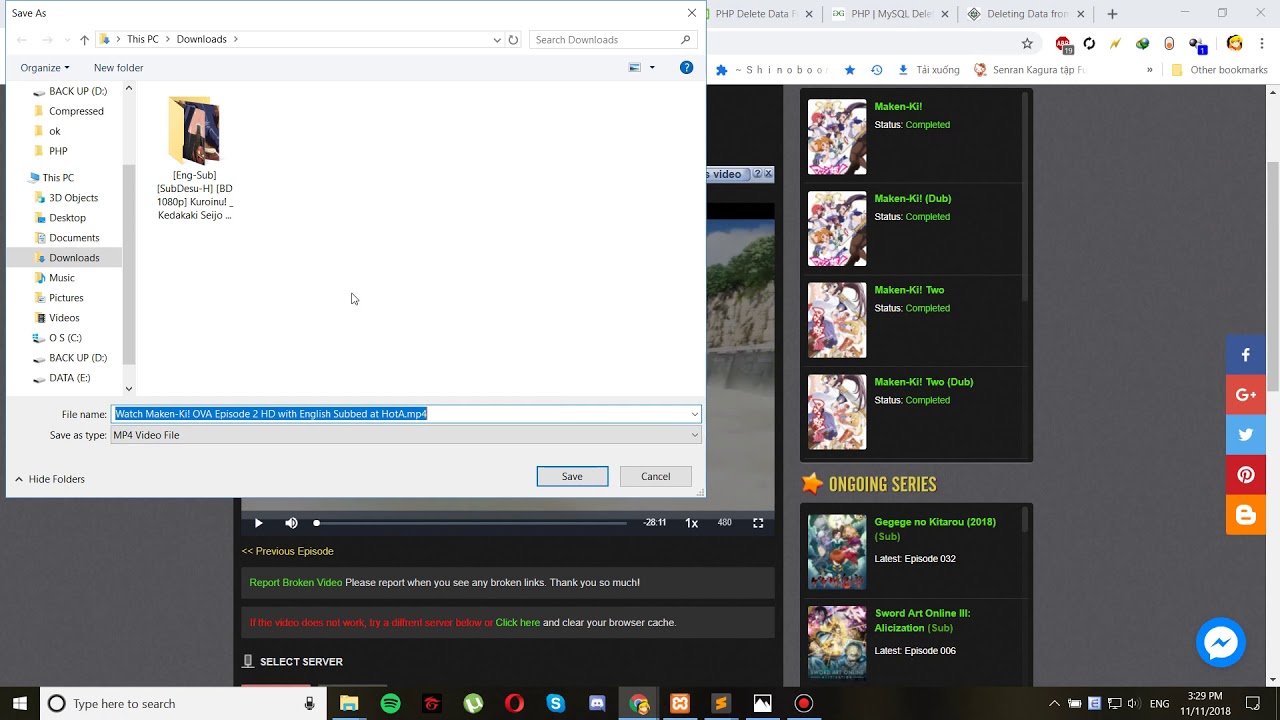Open a new Chrome tab
Image resolution: width=1280 pixels, height=720 pixels.
pyautogui.click(x=1112, y=14)
